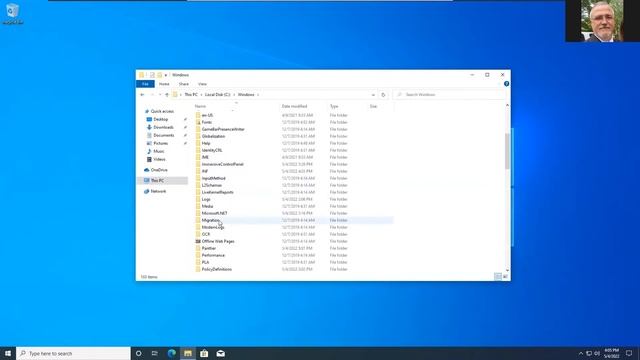Select Desktop in the navigation pane

click(160, 120)
